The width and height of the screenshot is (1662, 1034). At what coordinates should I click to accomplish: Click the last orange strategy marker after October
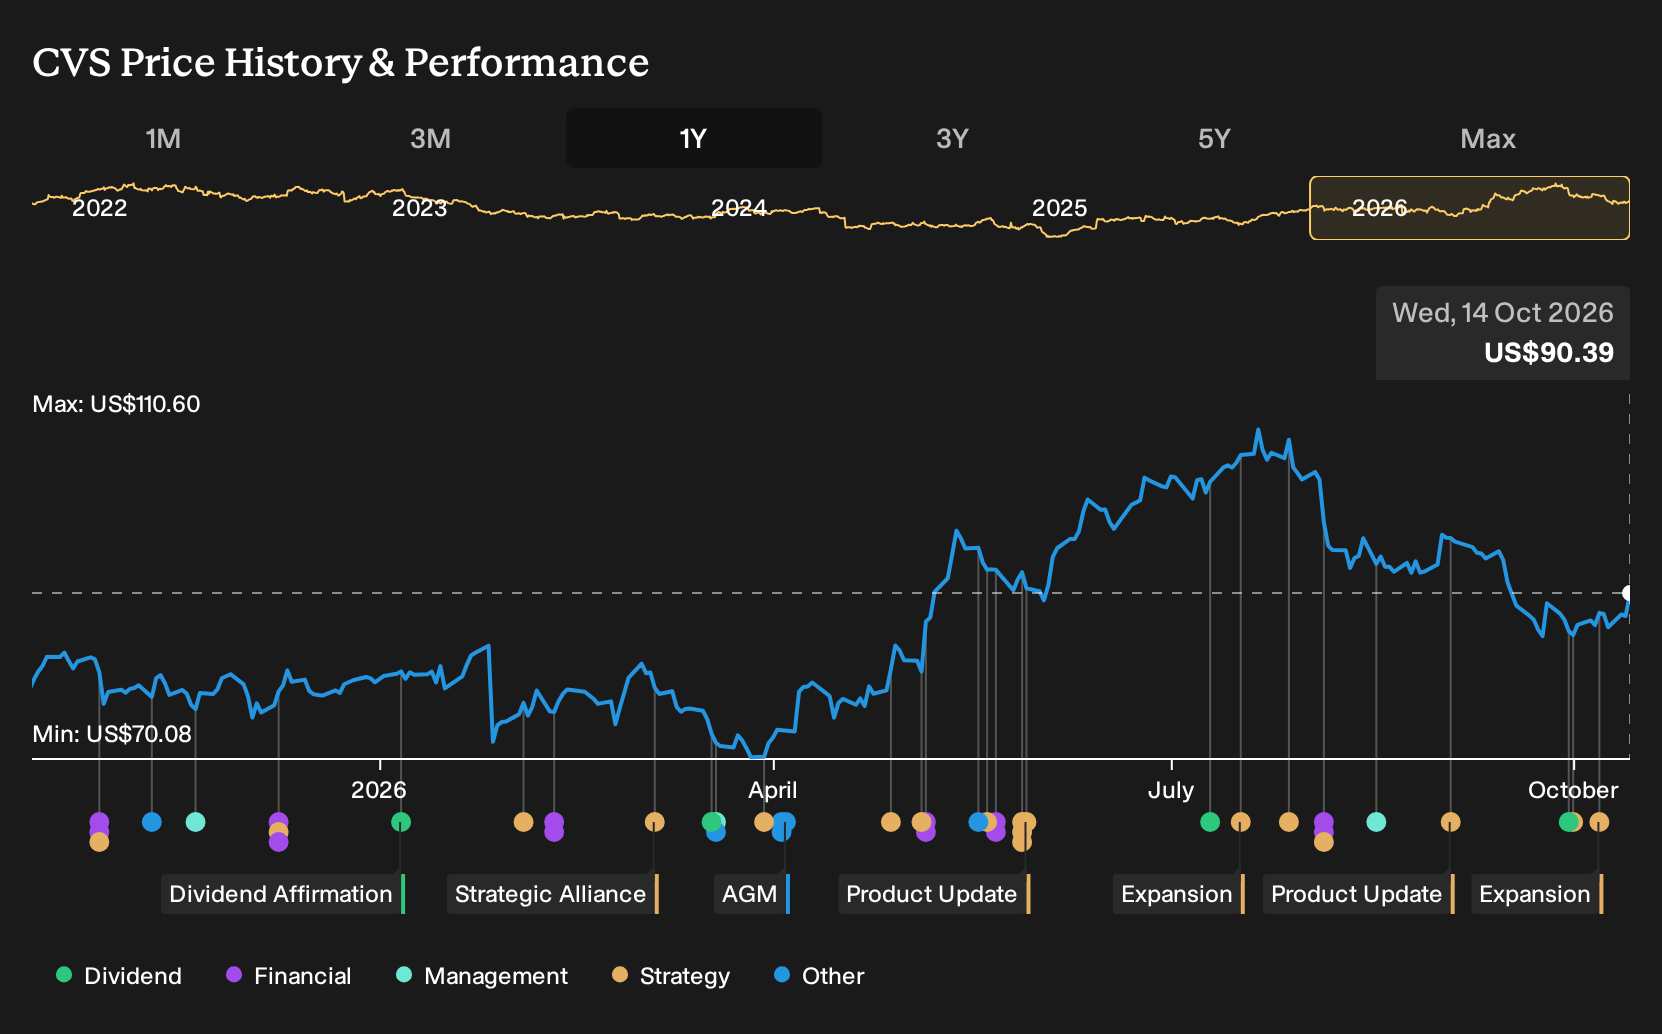click(x=1599, y=822)
